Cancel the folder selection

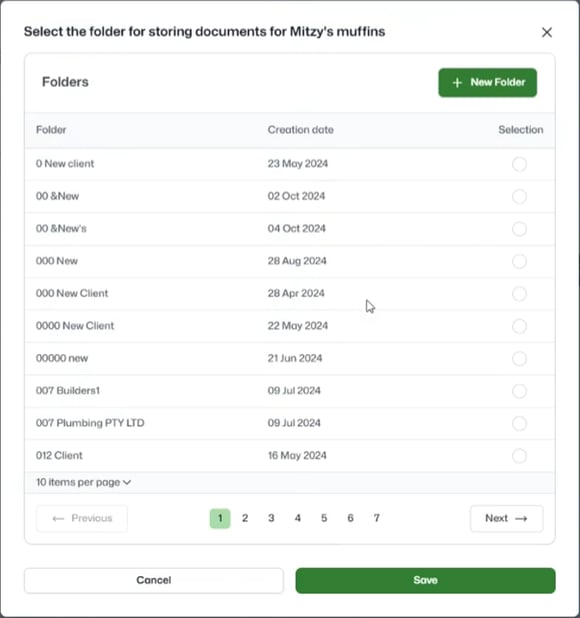click(154, 580)
